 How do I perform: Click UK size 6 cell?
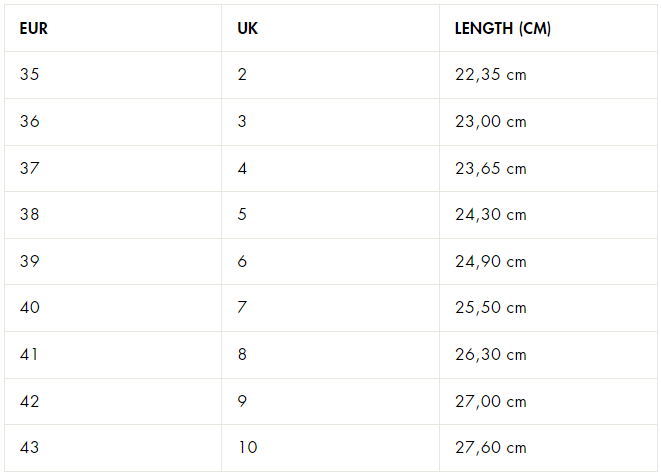click(x=242, y=261)
